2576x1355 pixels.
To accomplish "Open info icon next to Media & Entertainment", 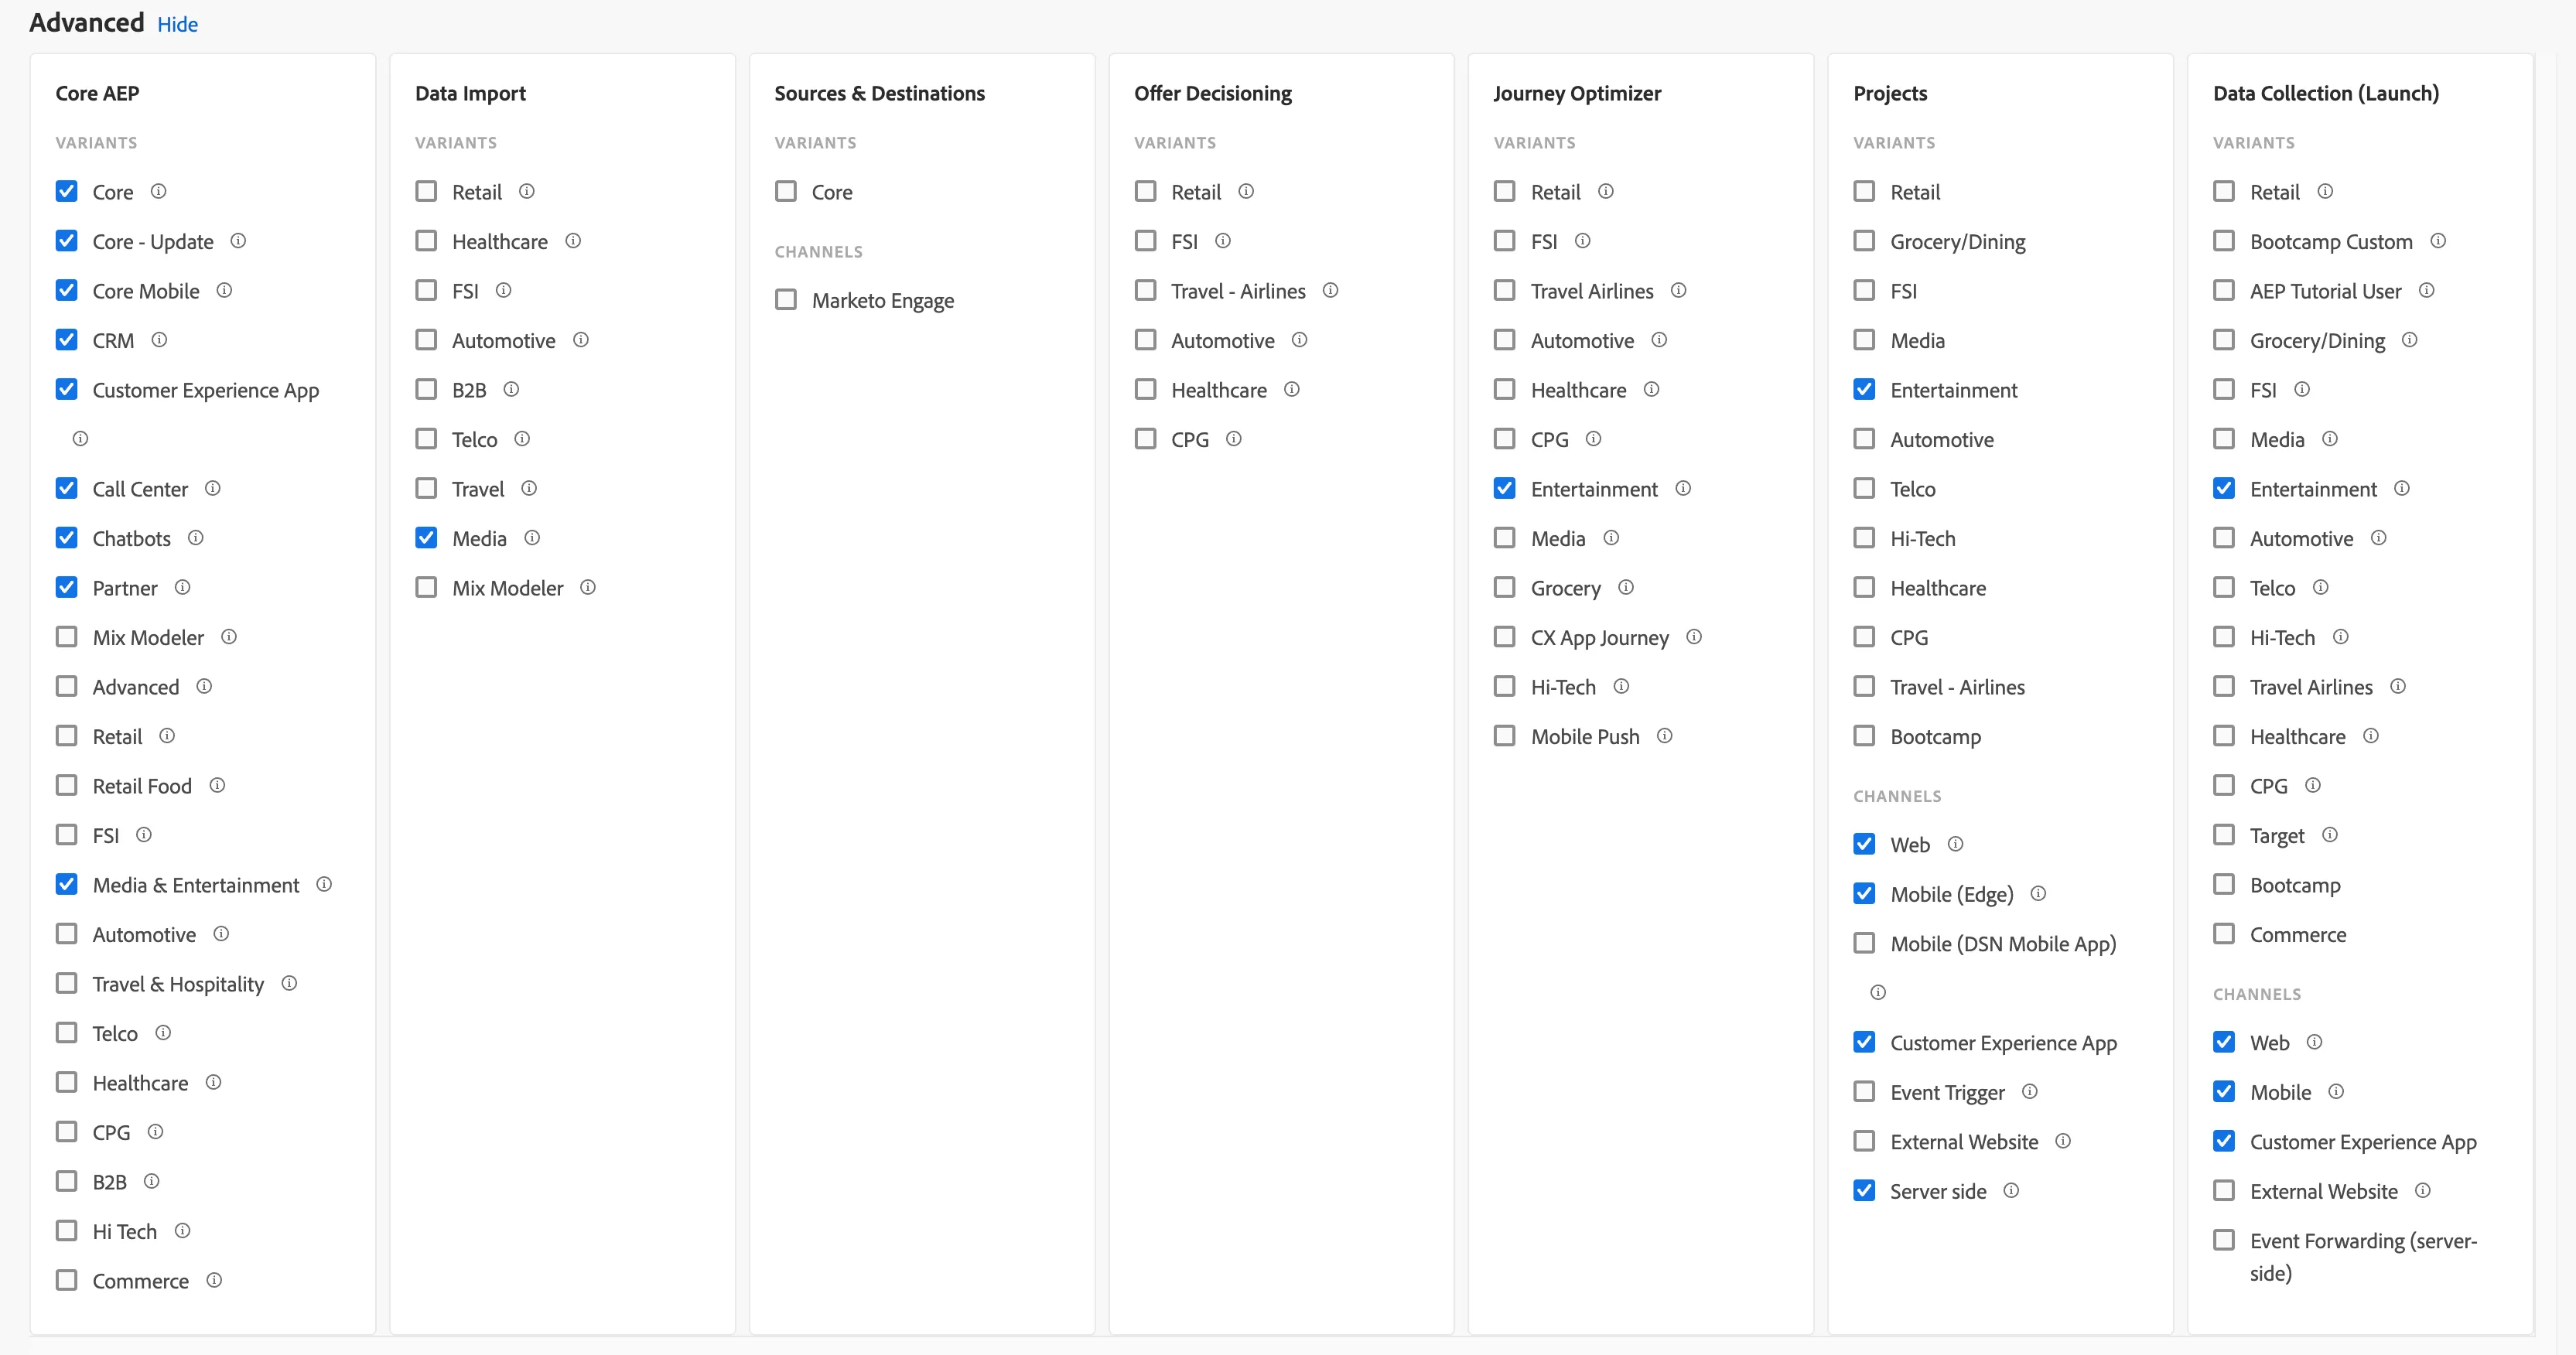I will (324, 884).
